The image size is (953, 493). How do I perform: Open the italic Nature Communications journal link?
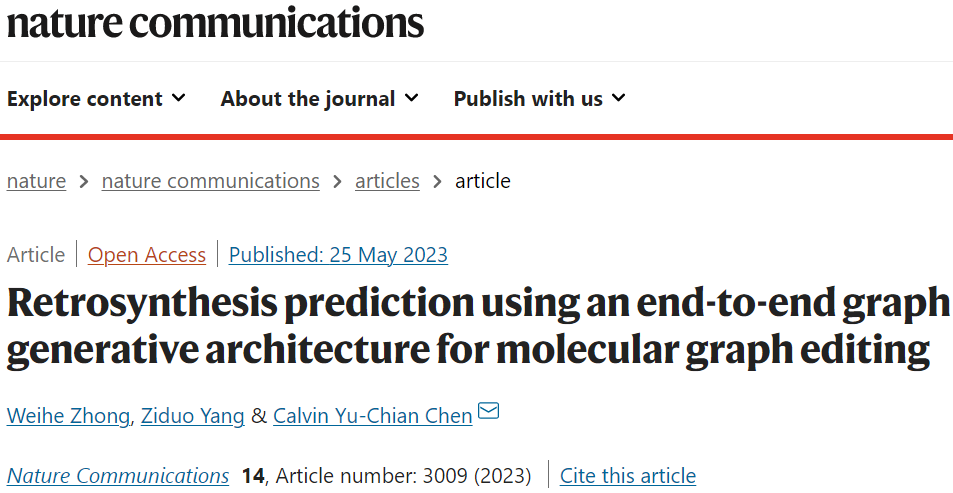(x=118, y=476)
